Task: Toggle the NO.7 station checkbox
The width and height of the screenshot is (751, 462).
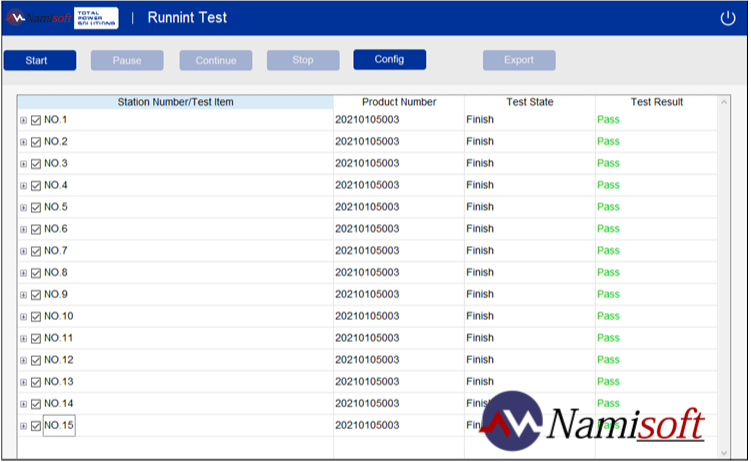Action: (x=36, y=251)
